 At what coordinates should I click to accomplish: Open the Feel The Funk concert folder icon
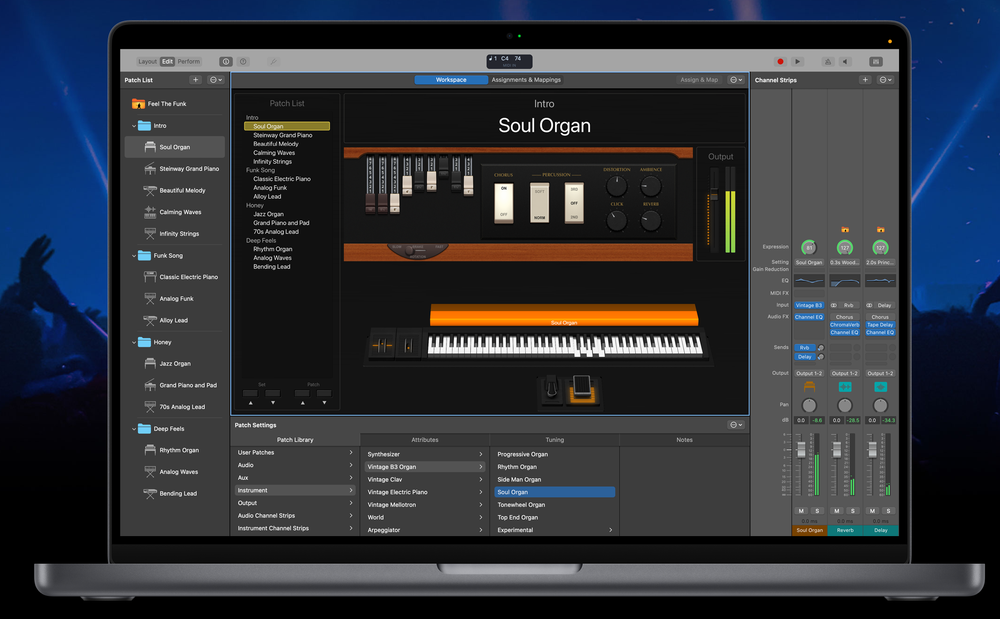point(138,103)
